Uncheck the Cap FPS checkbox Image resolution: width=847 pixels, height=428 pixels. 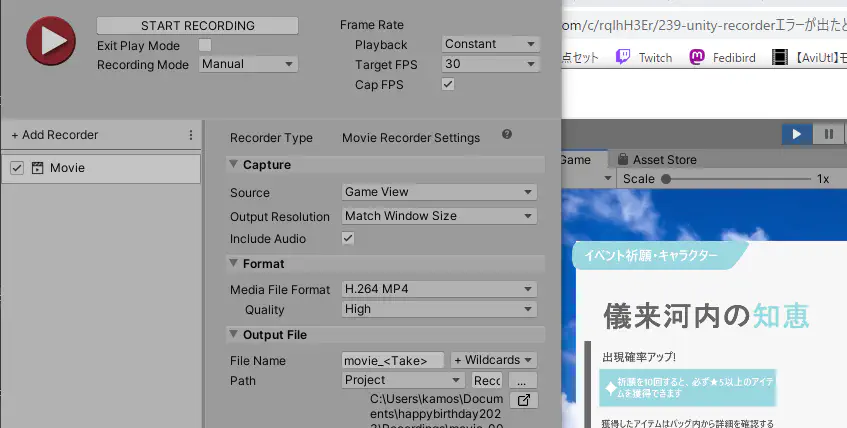point(448,84)
